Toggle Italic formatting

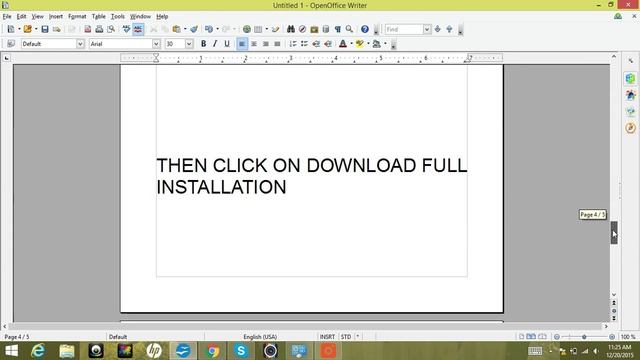point(215,44)
